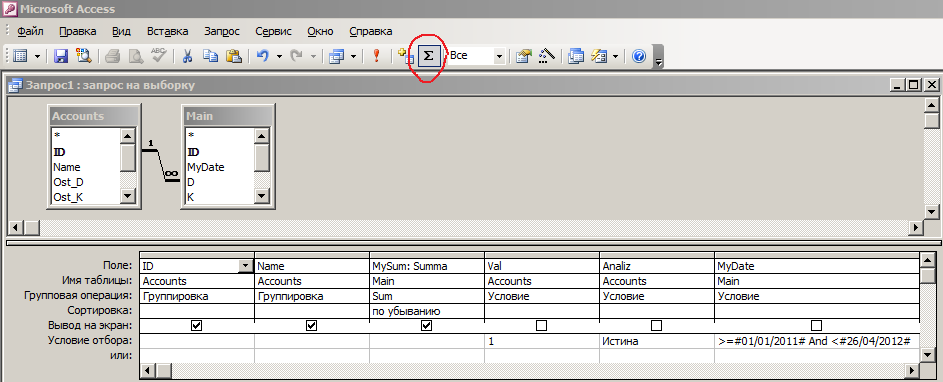Click the 'Sum' group operation cell
This screenshot has height=382, width=943.
coord(427,296)
